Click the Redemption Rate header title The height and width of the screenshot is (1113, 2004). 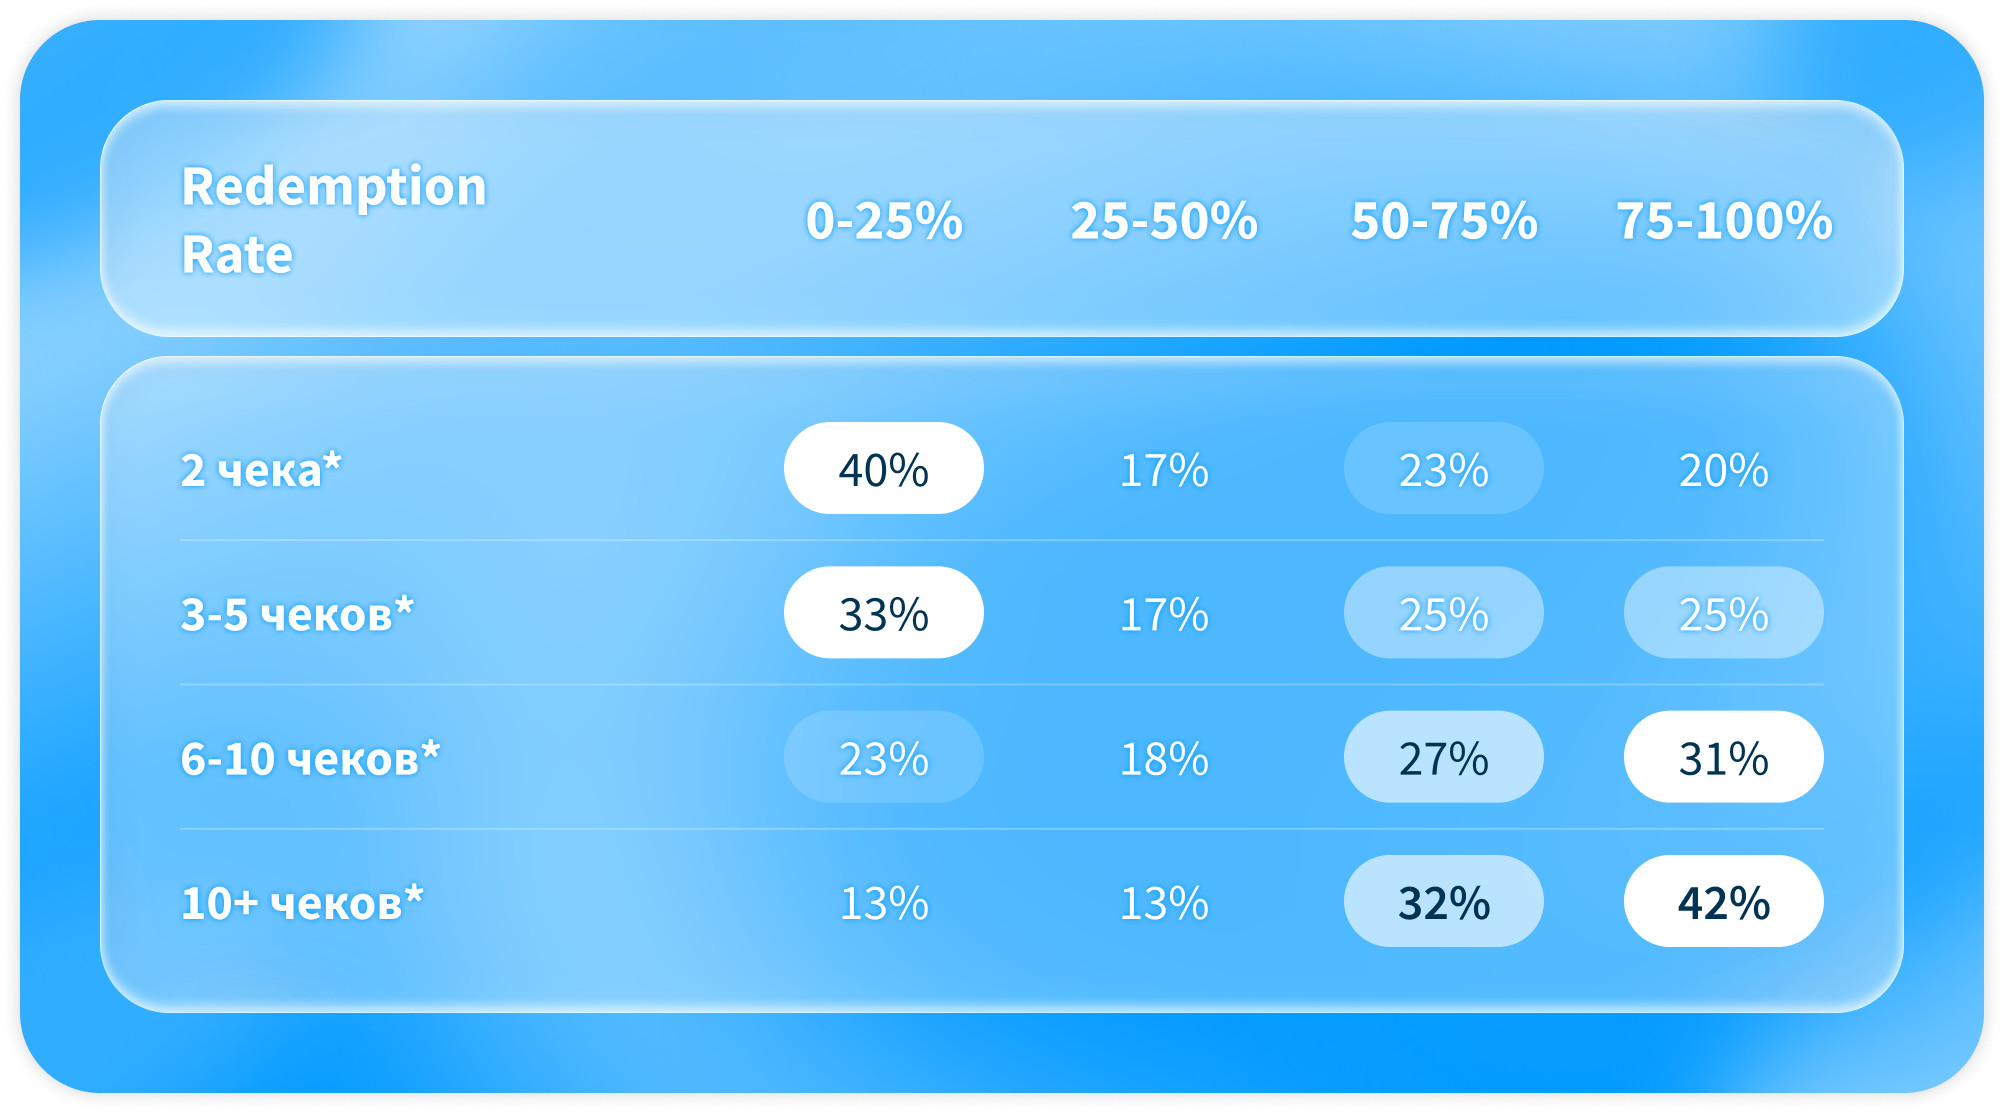pos(334,220)
